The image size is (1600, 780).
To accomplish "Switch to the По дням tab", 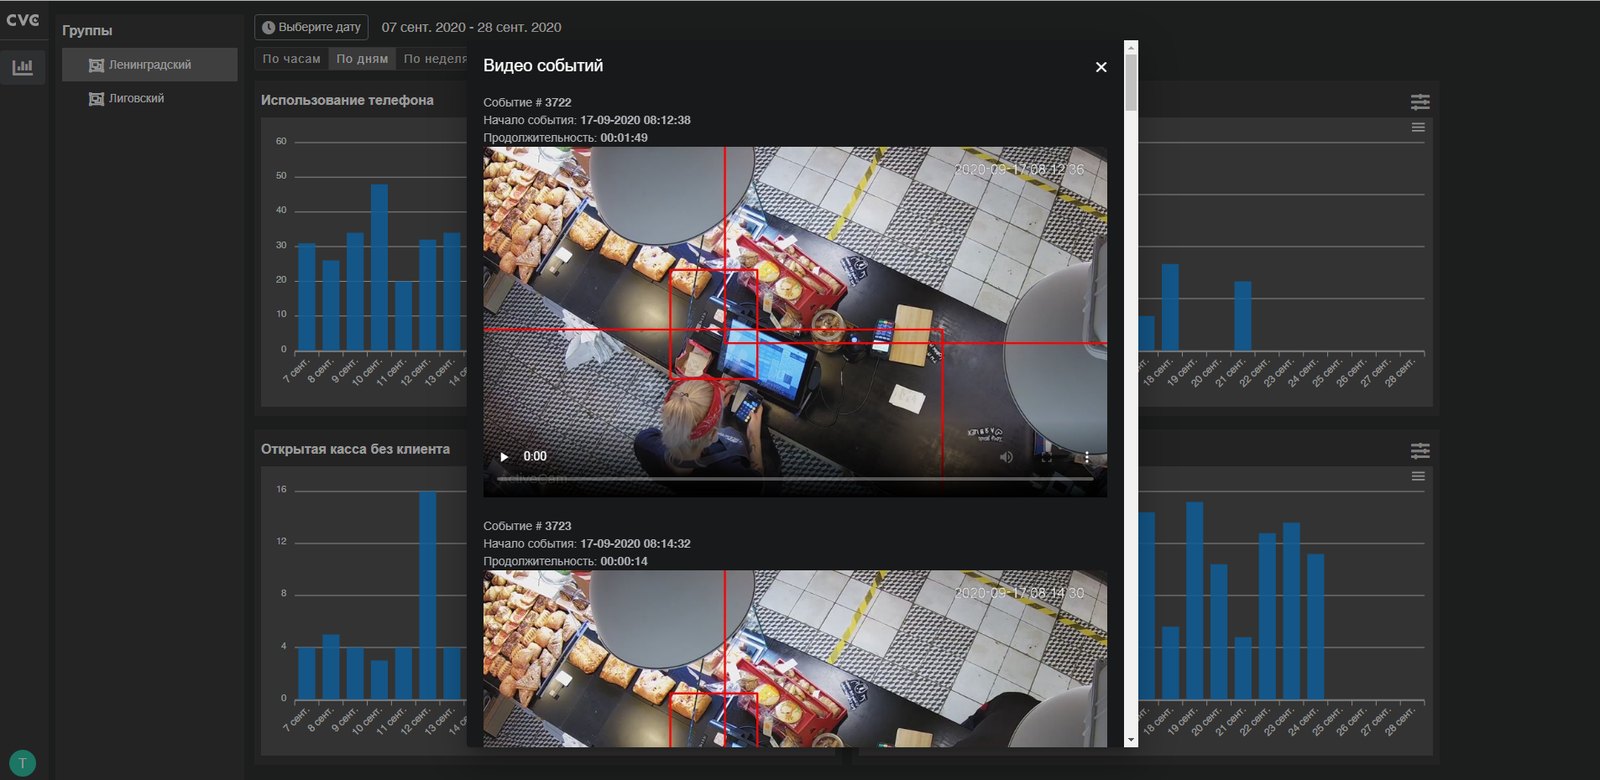I will 362,59.
